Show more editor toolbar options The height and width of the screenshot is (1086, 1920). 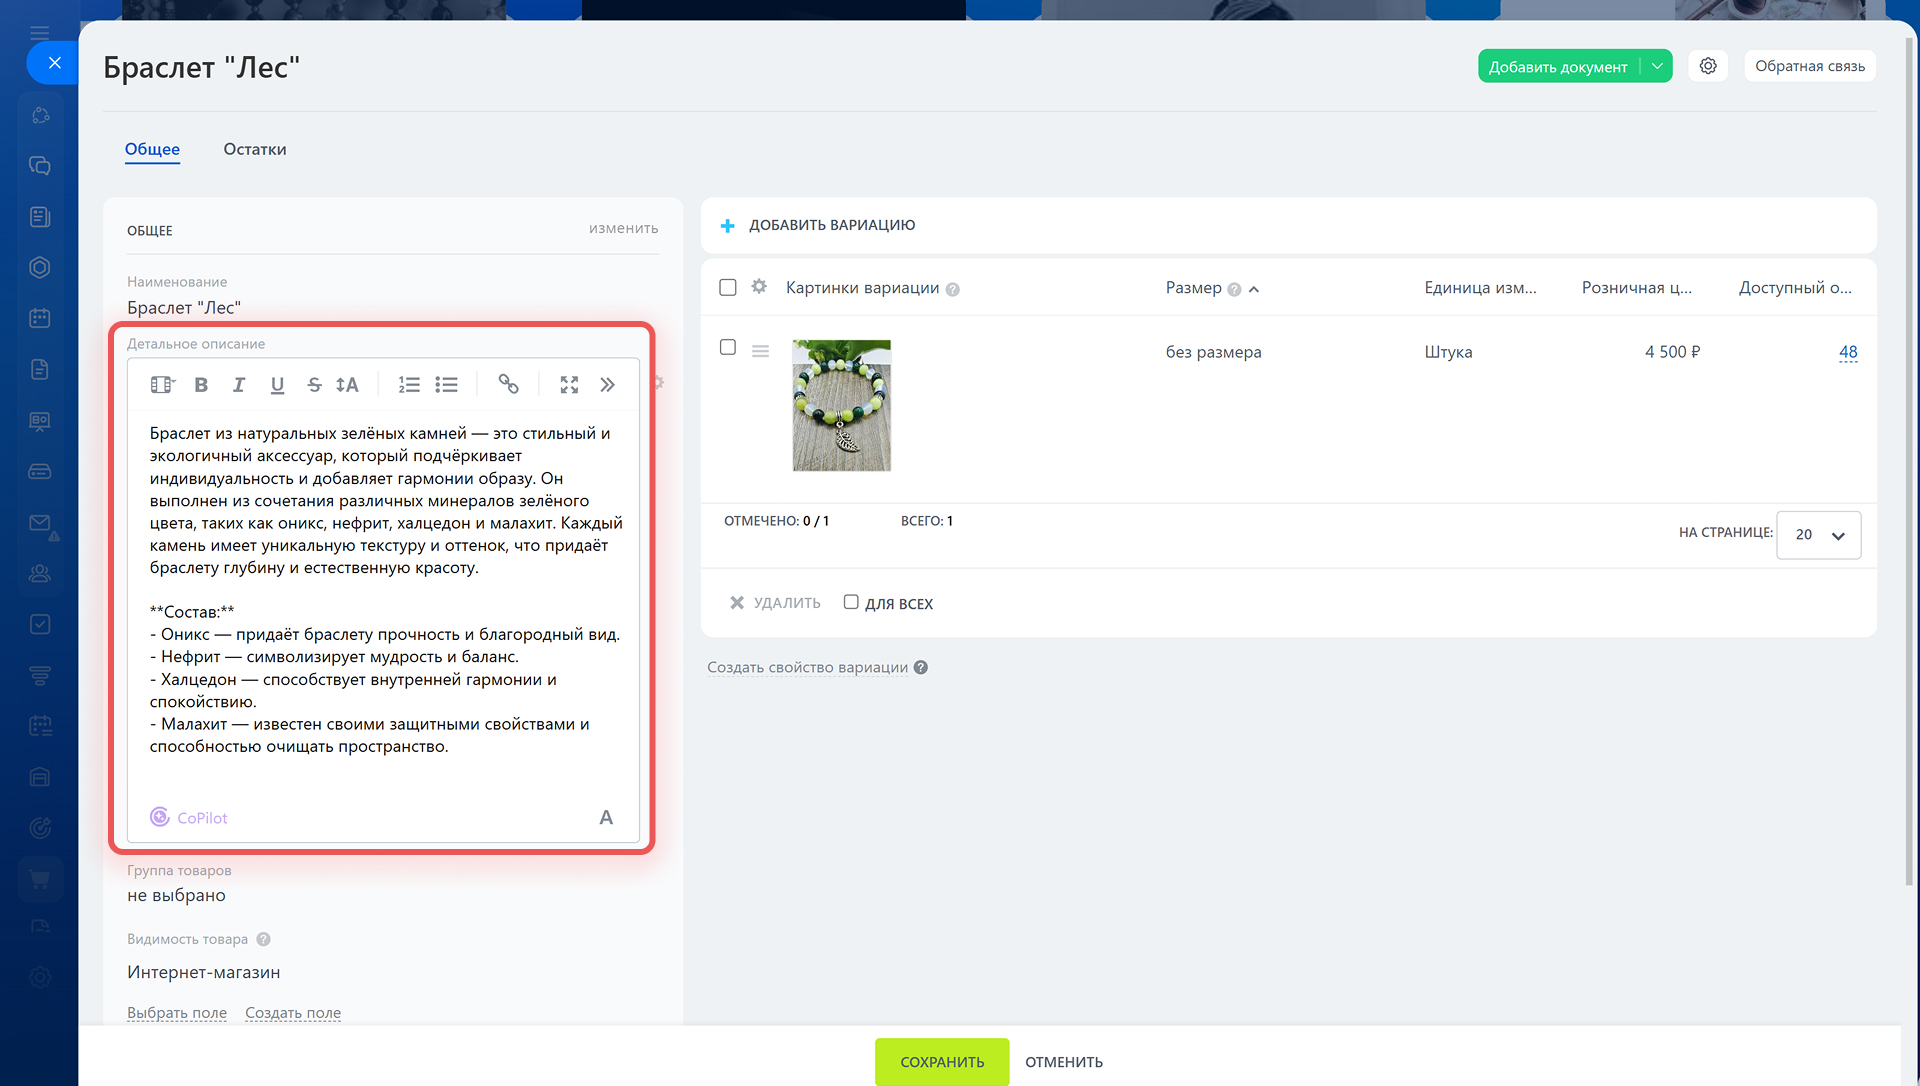point(607,385)
